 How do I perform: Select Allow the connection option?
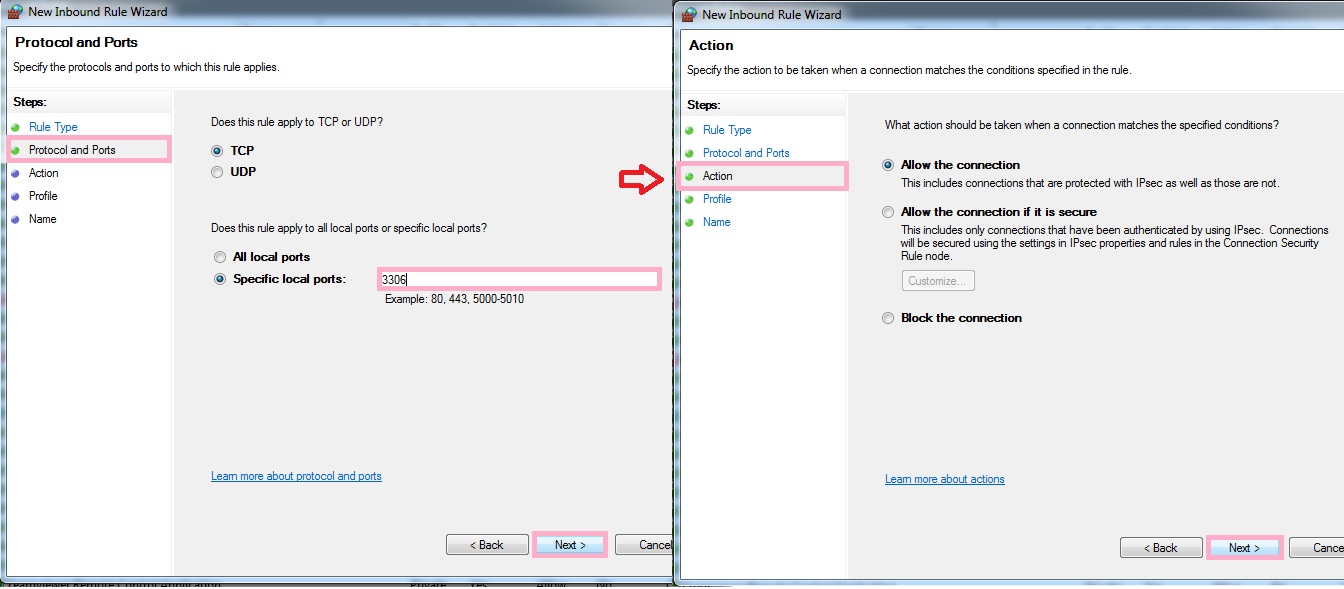[x=888, y=165]
